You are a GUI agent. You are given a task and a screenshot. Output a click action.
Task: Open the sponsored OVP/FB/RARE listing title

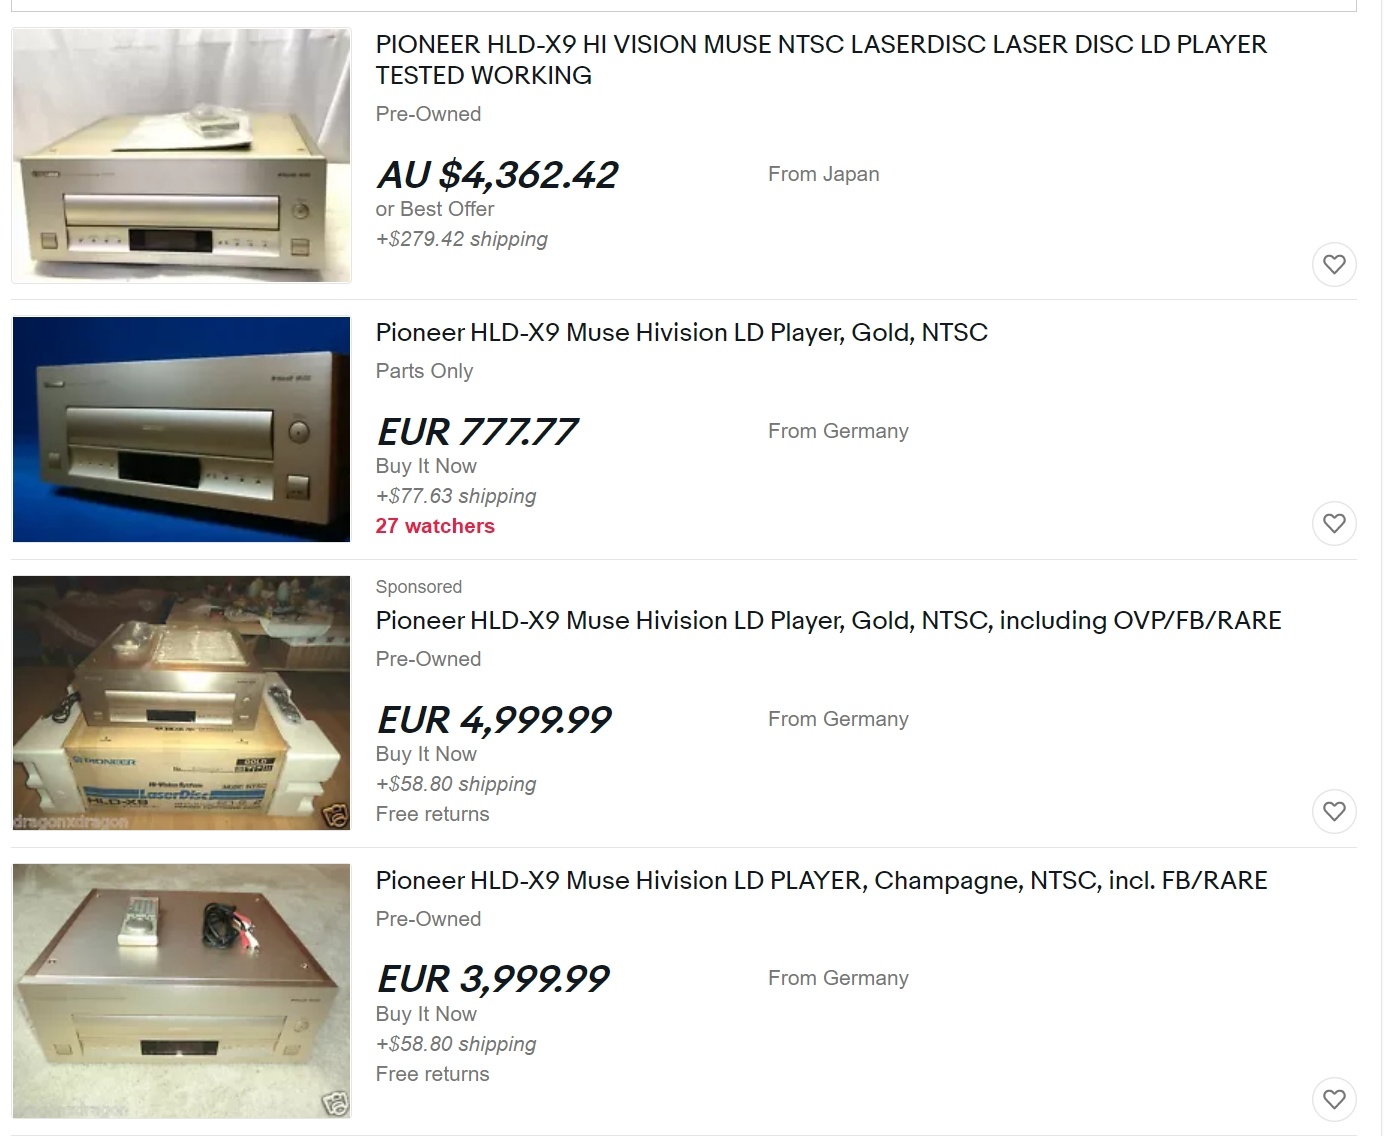828,621
